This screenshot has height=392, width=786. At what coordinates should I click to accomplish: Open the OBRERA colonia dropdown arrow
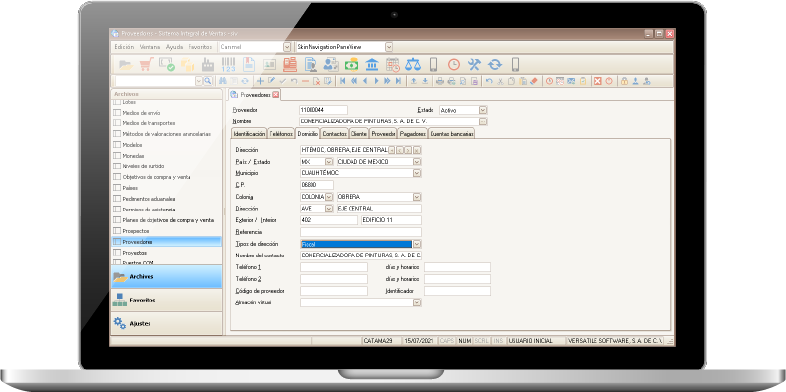pos(417,197)
